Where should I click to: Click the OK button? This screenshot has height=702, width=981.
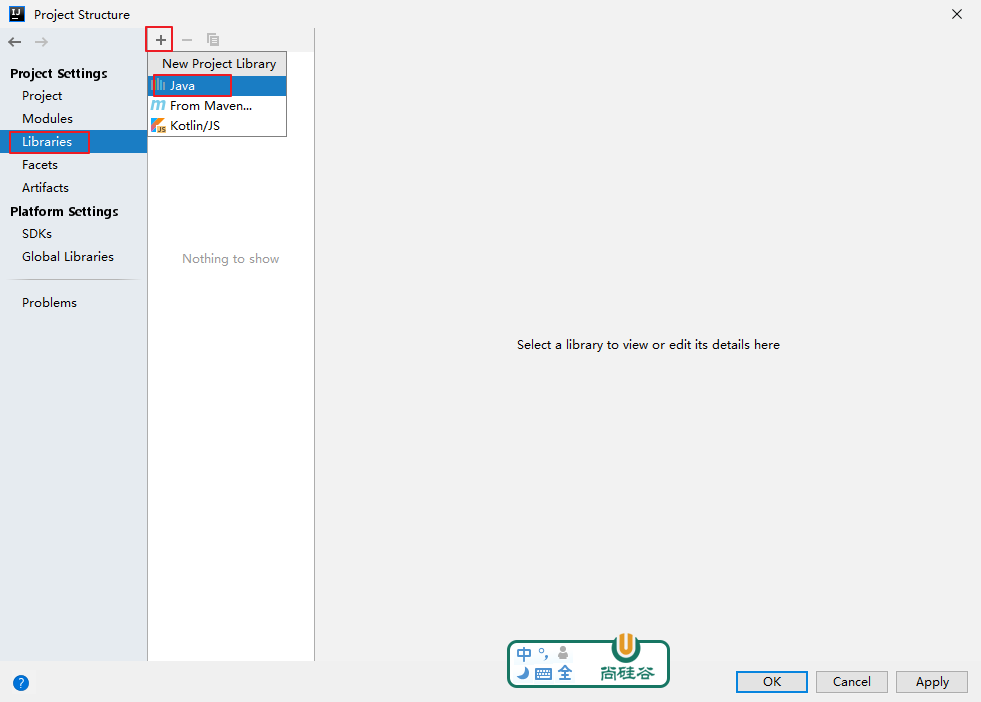point(771,682)
